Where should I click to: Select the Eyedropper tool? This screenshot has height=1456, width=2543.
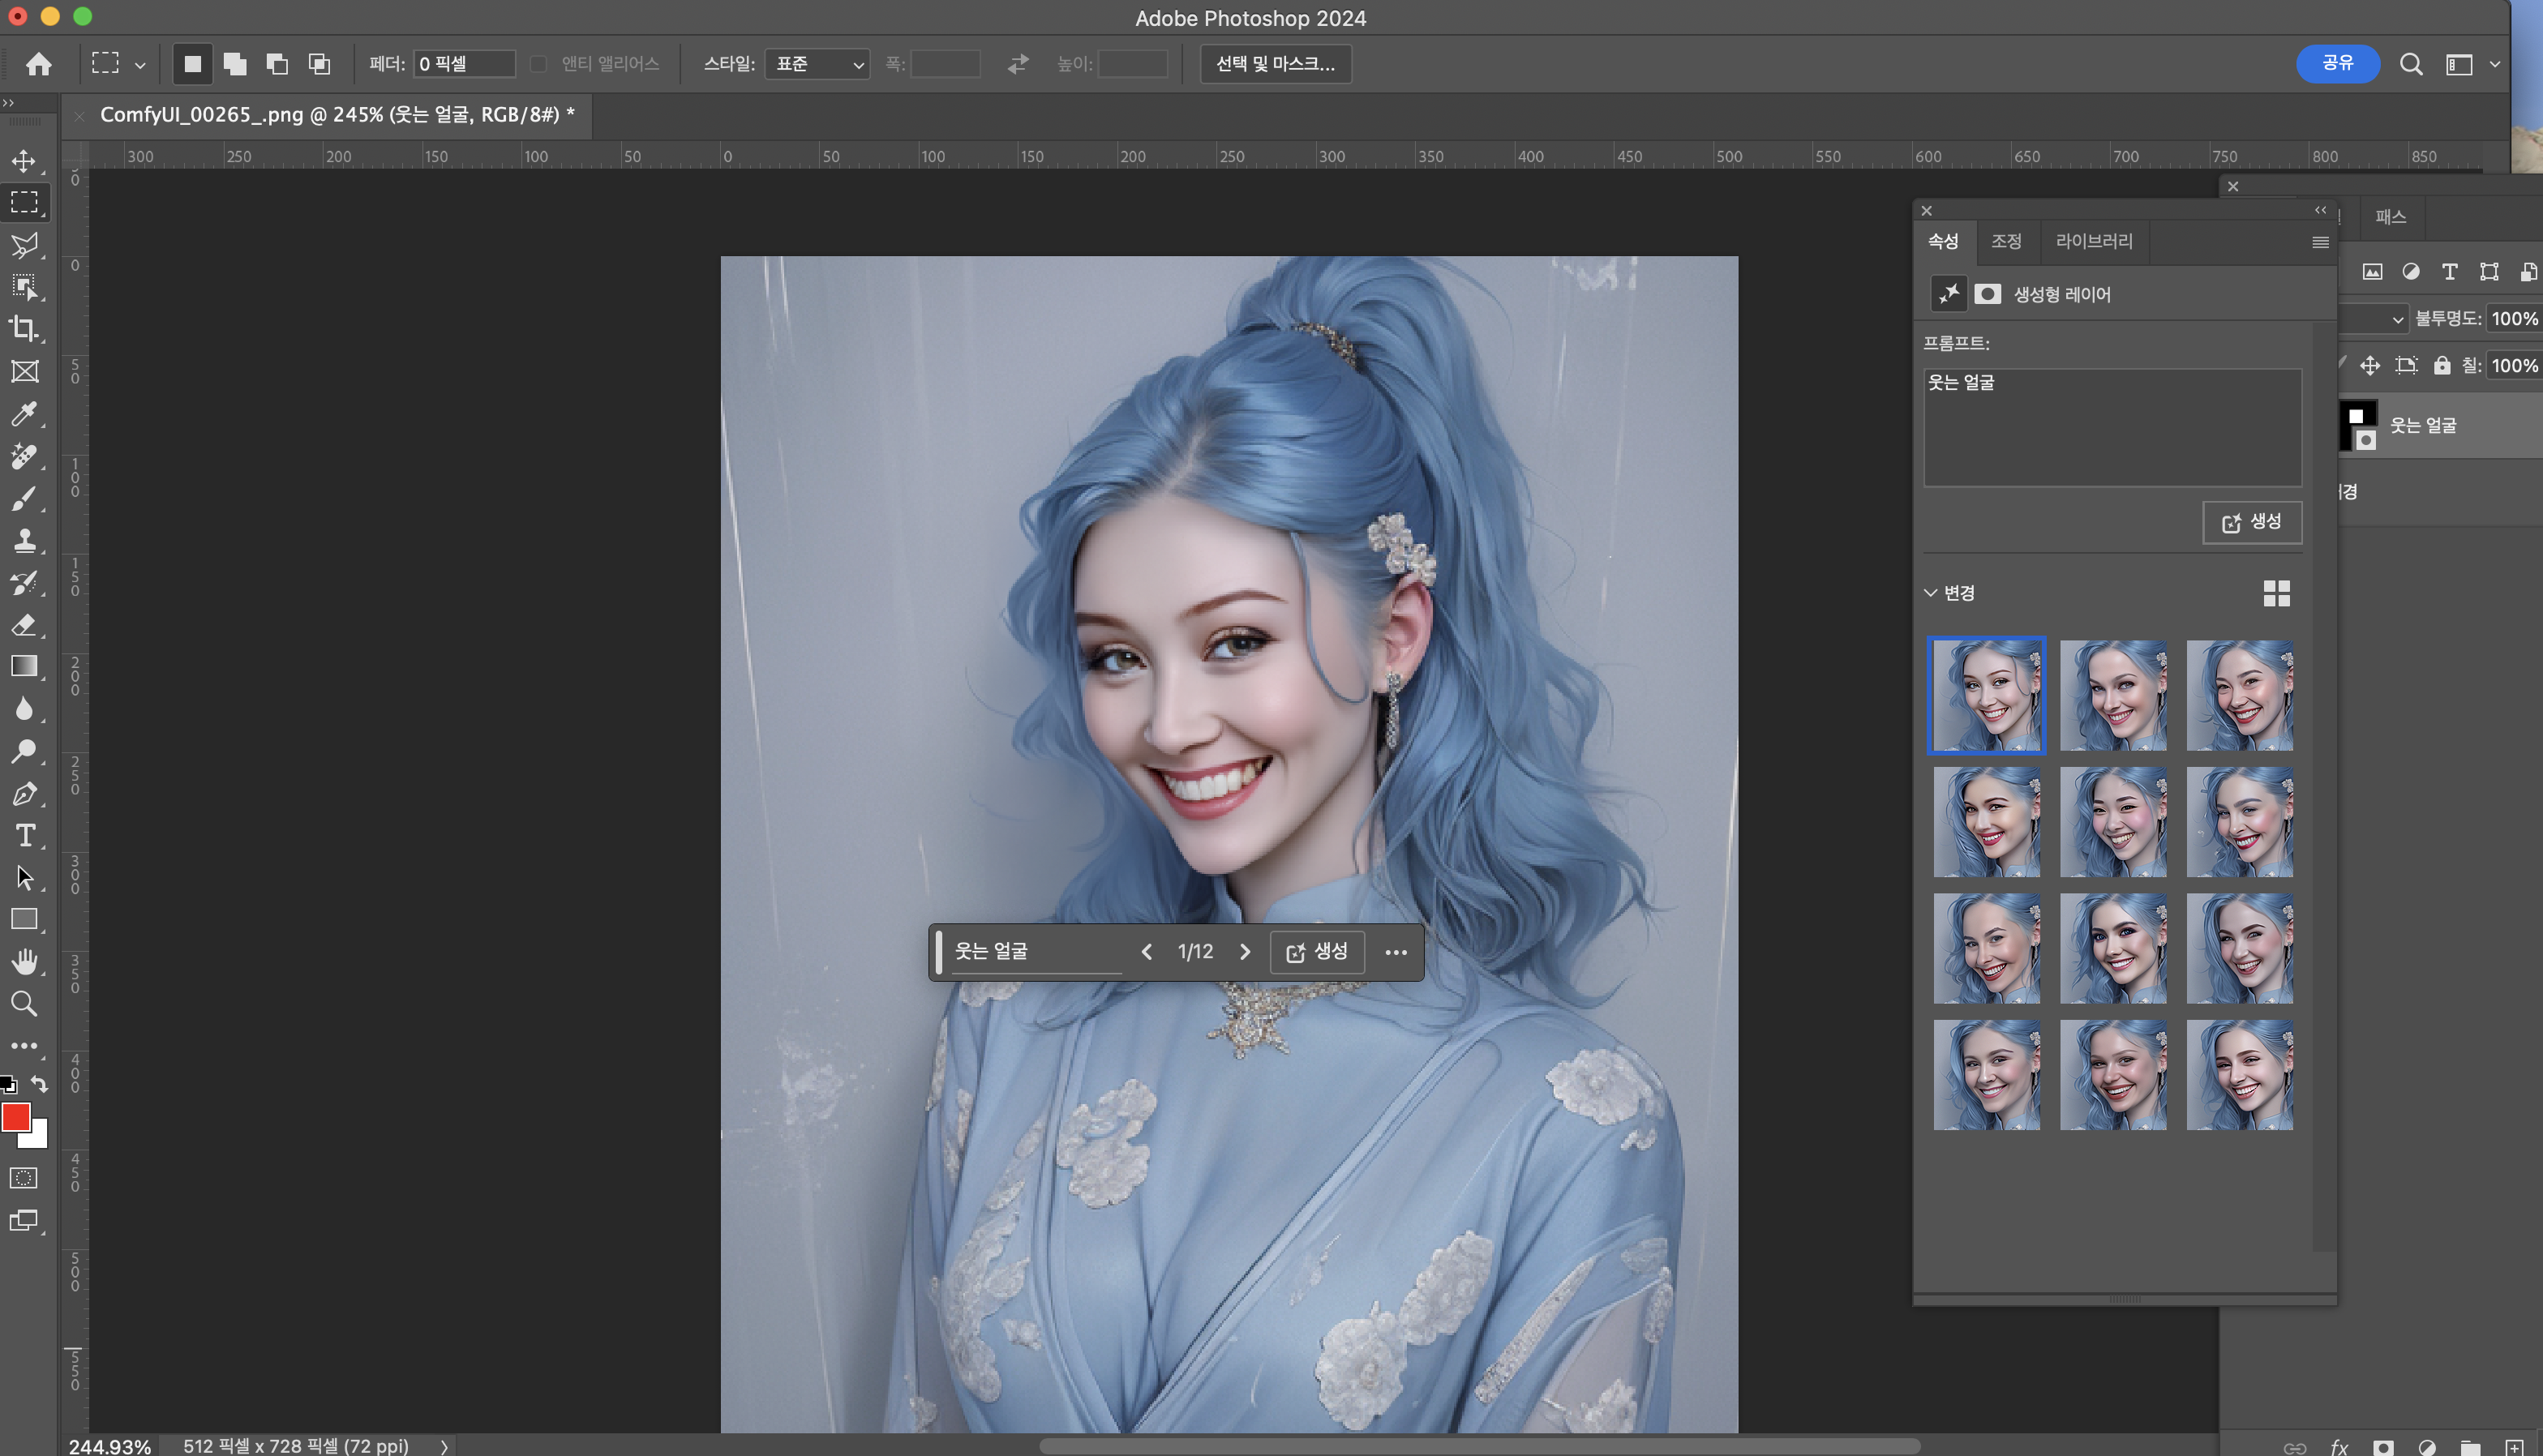point(24,413)
